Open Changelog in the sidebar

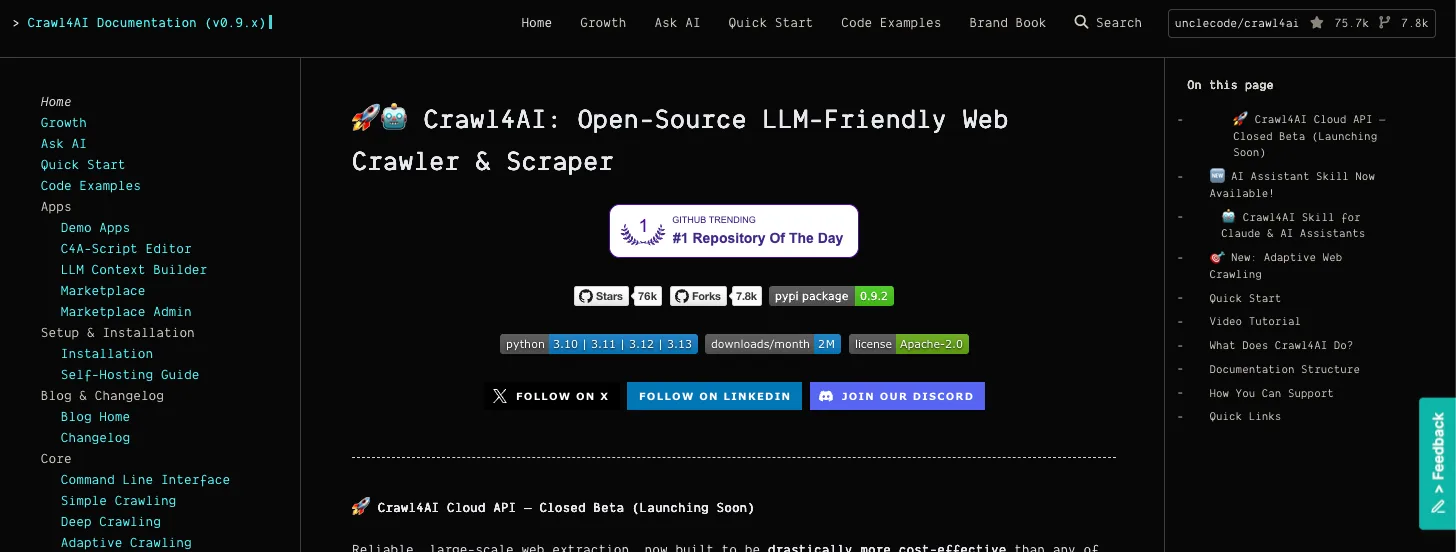coord(95,438)
